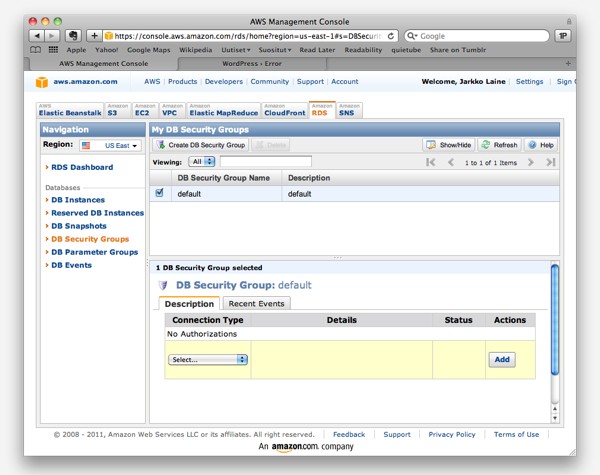Open the Viewing All dropdown

pyautogui.click(x=202, y=162)
